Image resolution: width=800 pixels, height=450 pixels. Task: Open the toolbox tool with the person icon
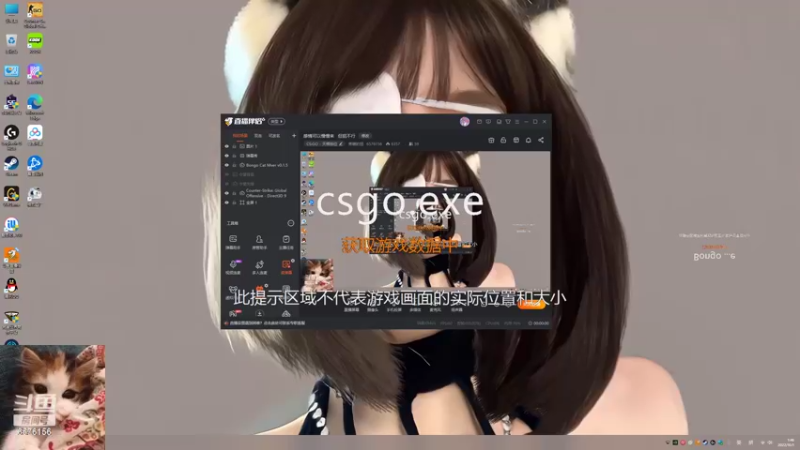tap(259, 242)
